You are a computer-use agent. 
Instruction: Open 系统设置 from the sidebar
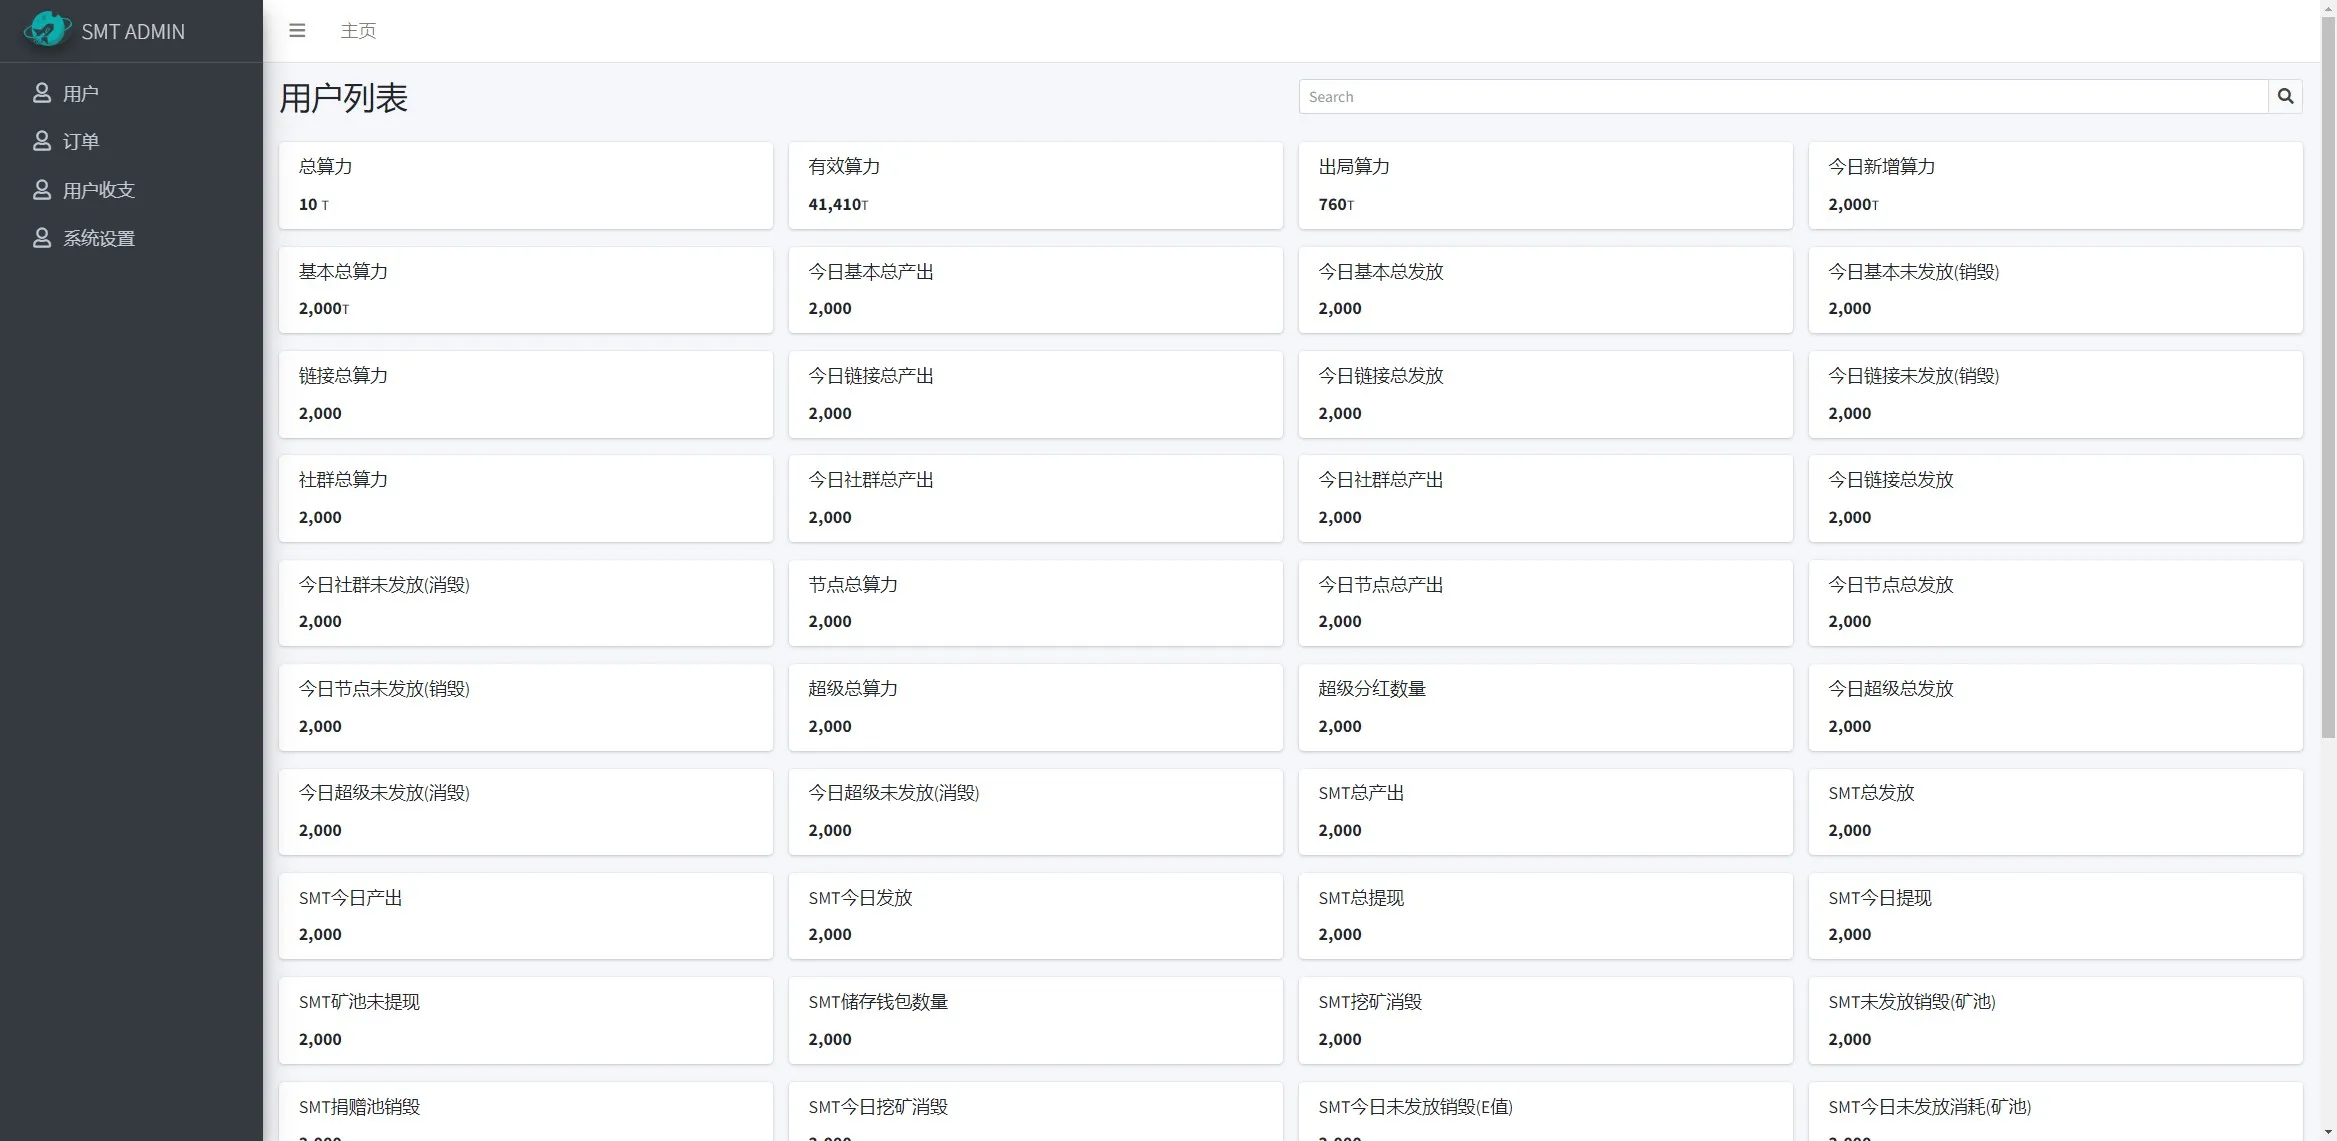tap(98, 239)
